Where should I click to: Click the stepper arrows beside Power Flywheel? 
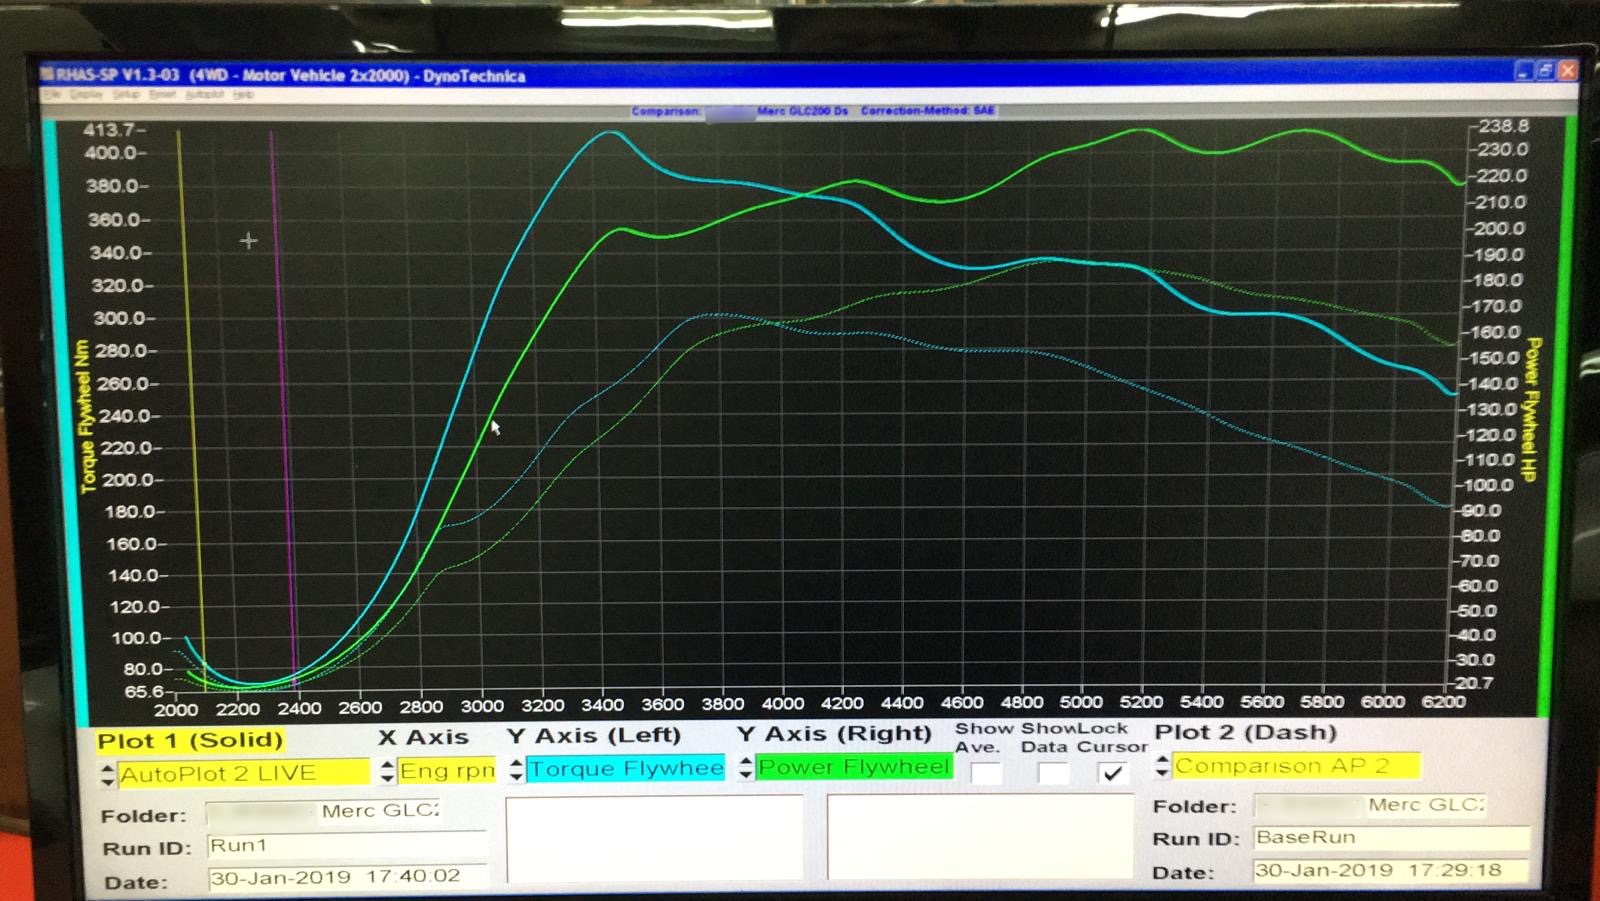[745, 767]
